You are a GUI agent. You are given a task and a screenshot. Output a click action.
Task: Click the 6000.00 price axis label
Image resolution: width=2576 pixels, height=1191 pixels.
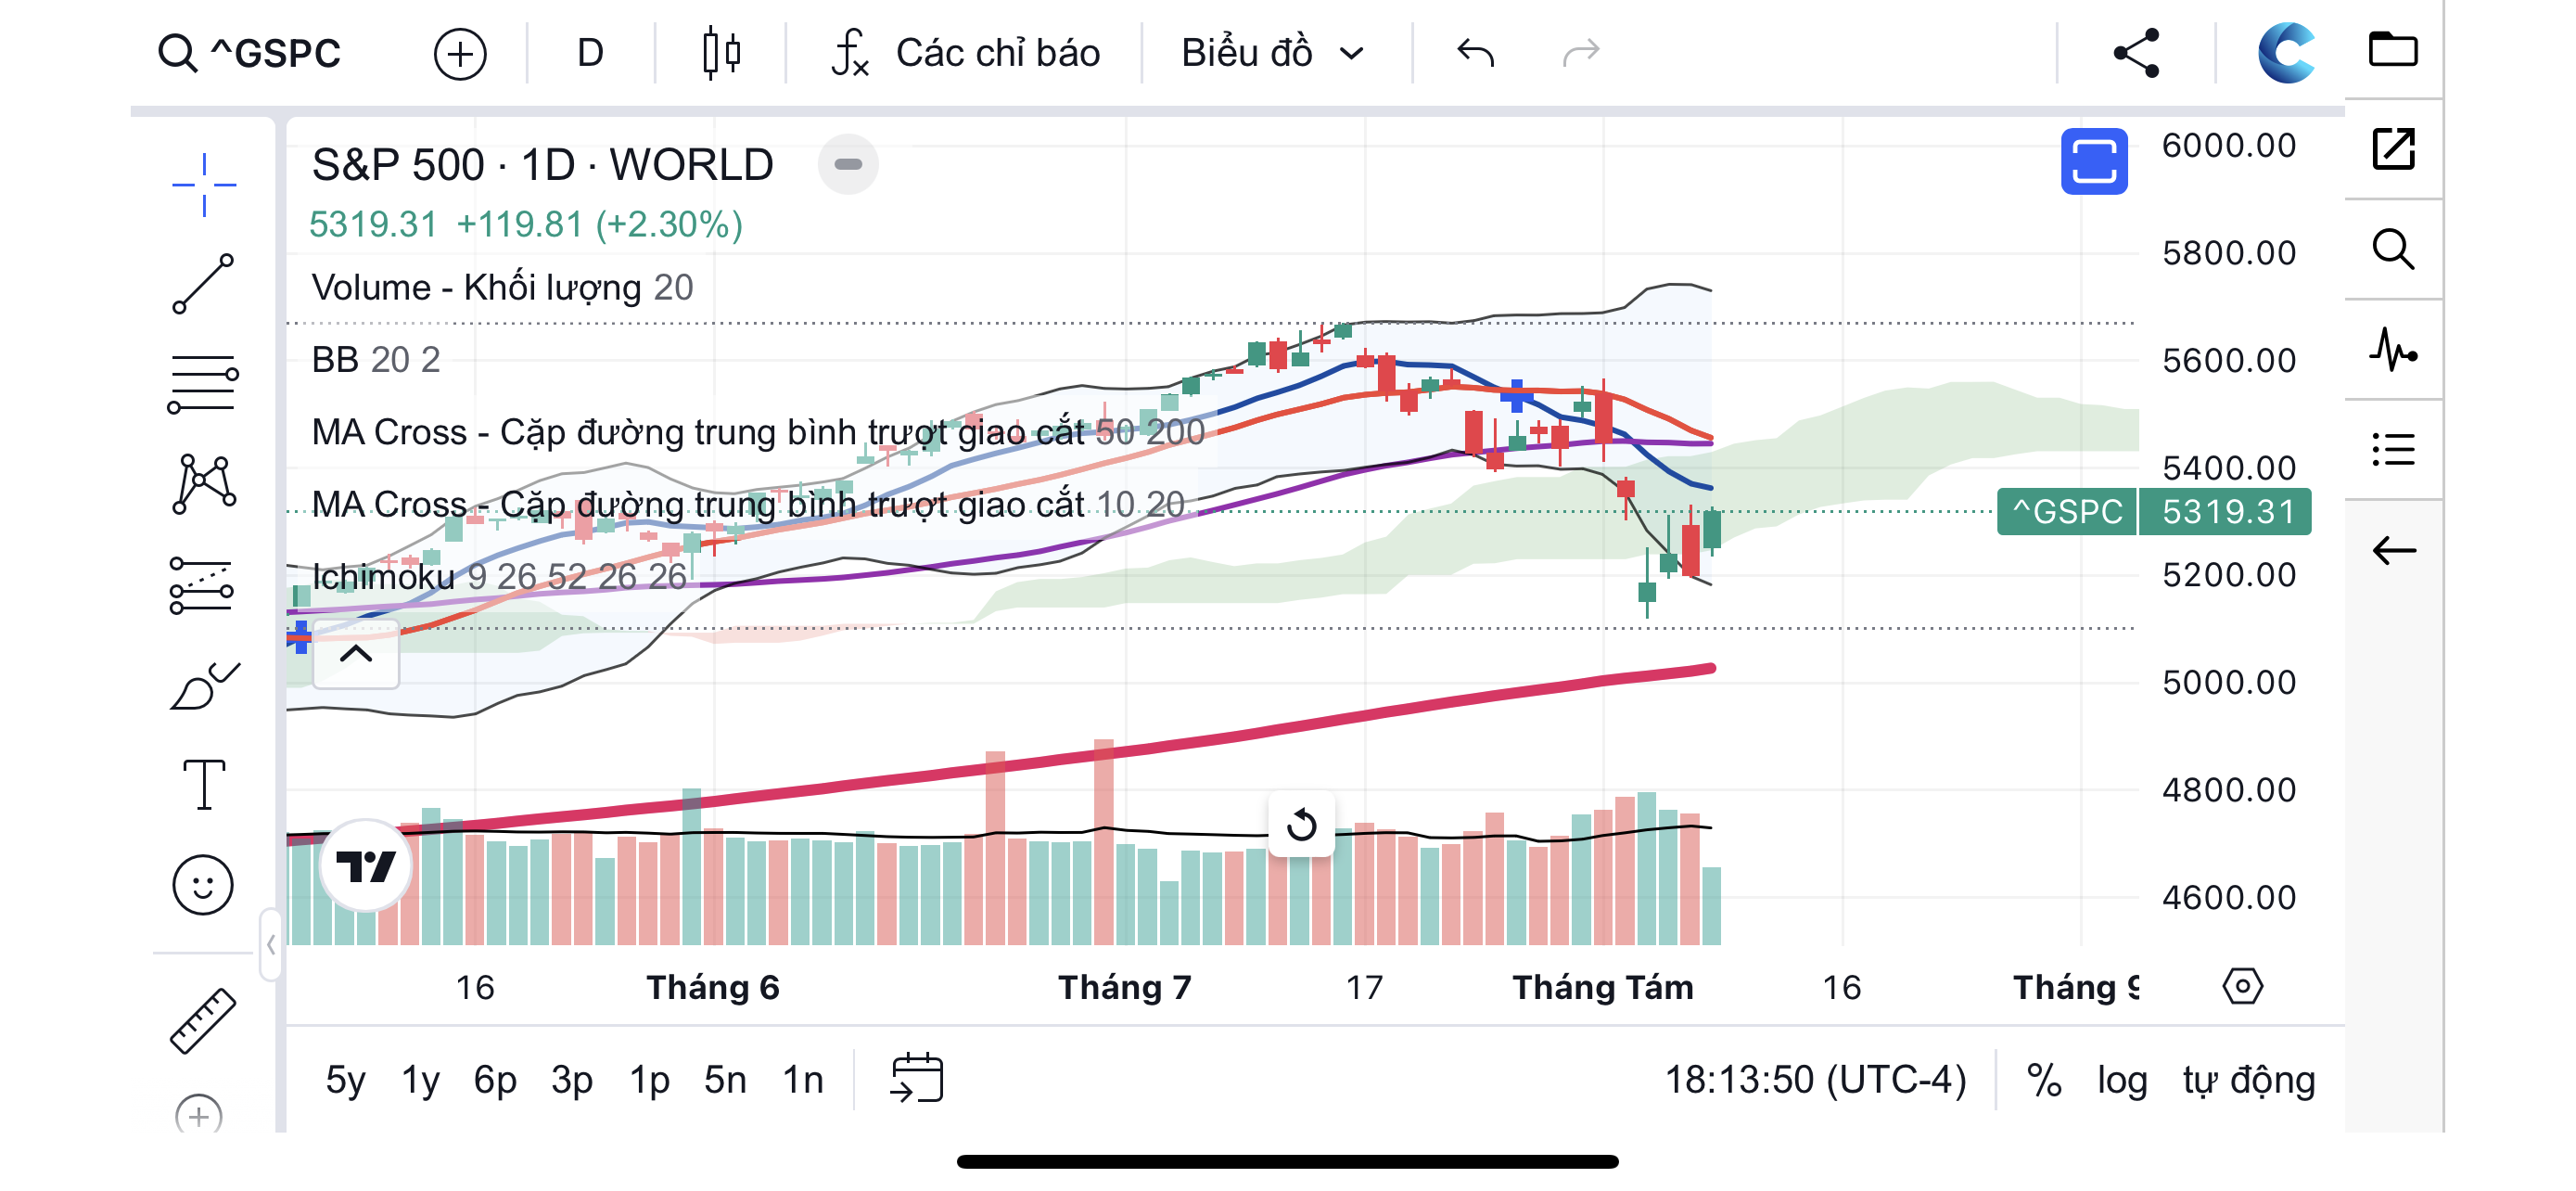[2228, 146]
